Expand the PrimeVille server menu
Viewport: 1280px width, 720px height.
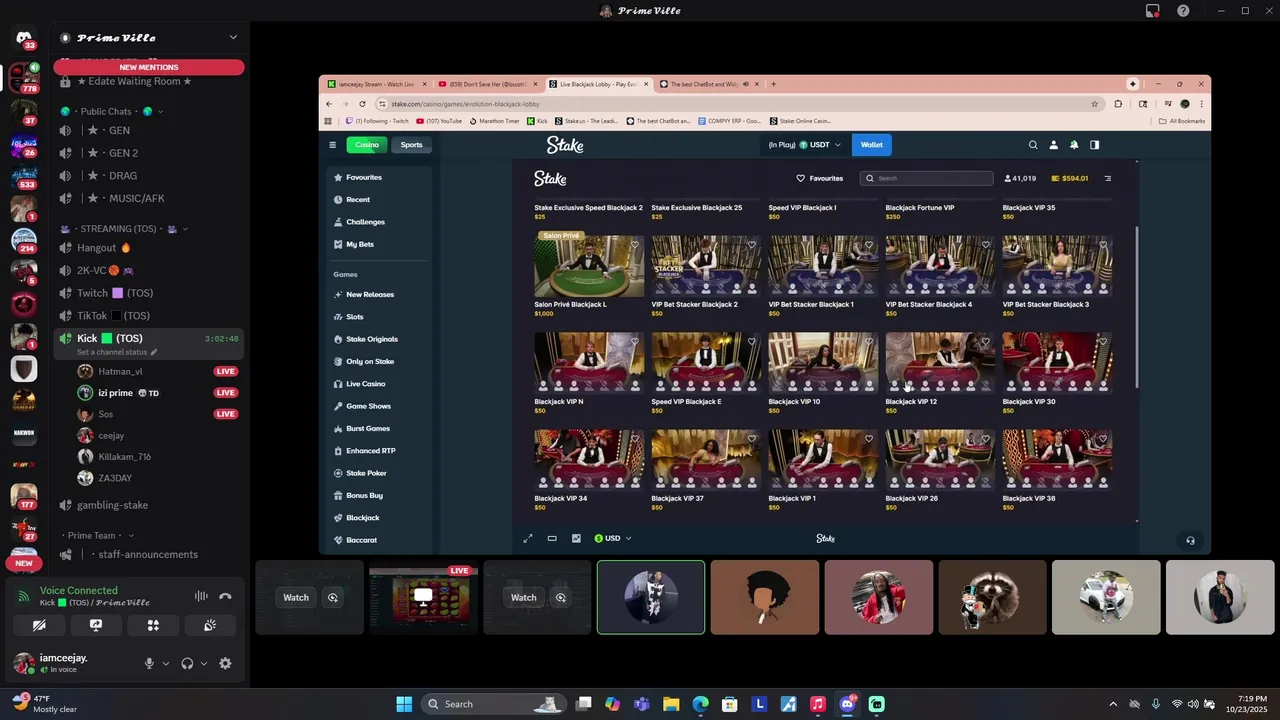[x=233, y=38]
